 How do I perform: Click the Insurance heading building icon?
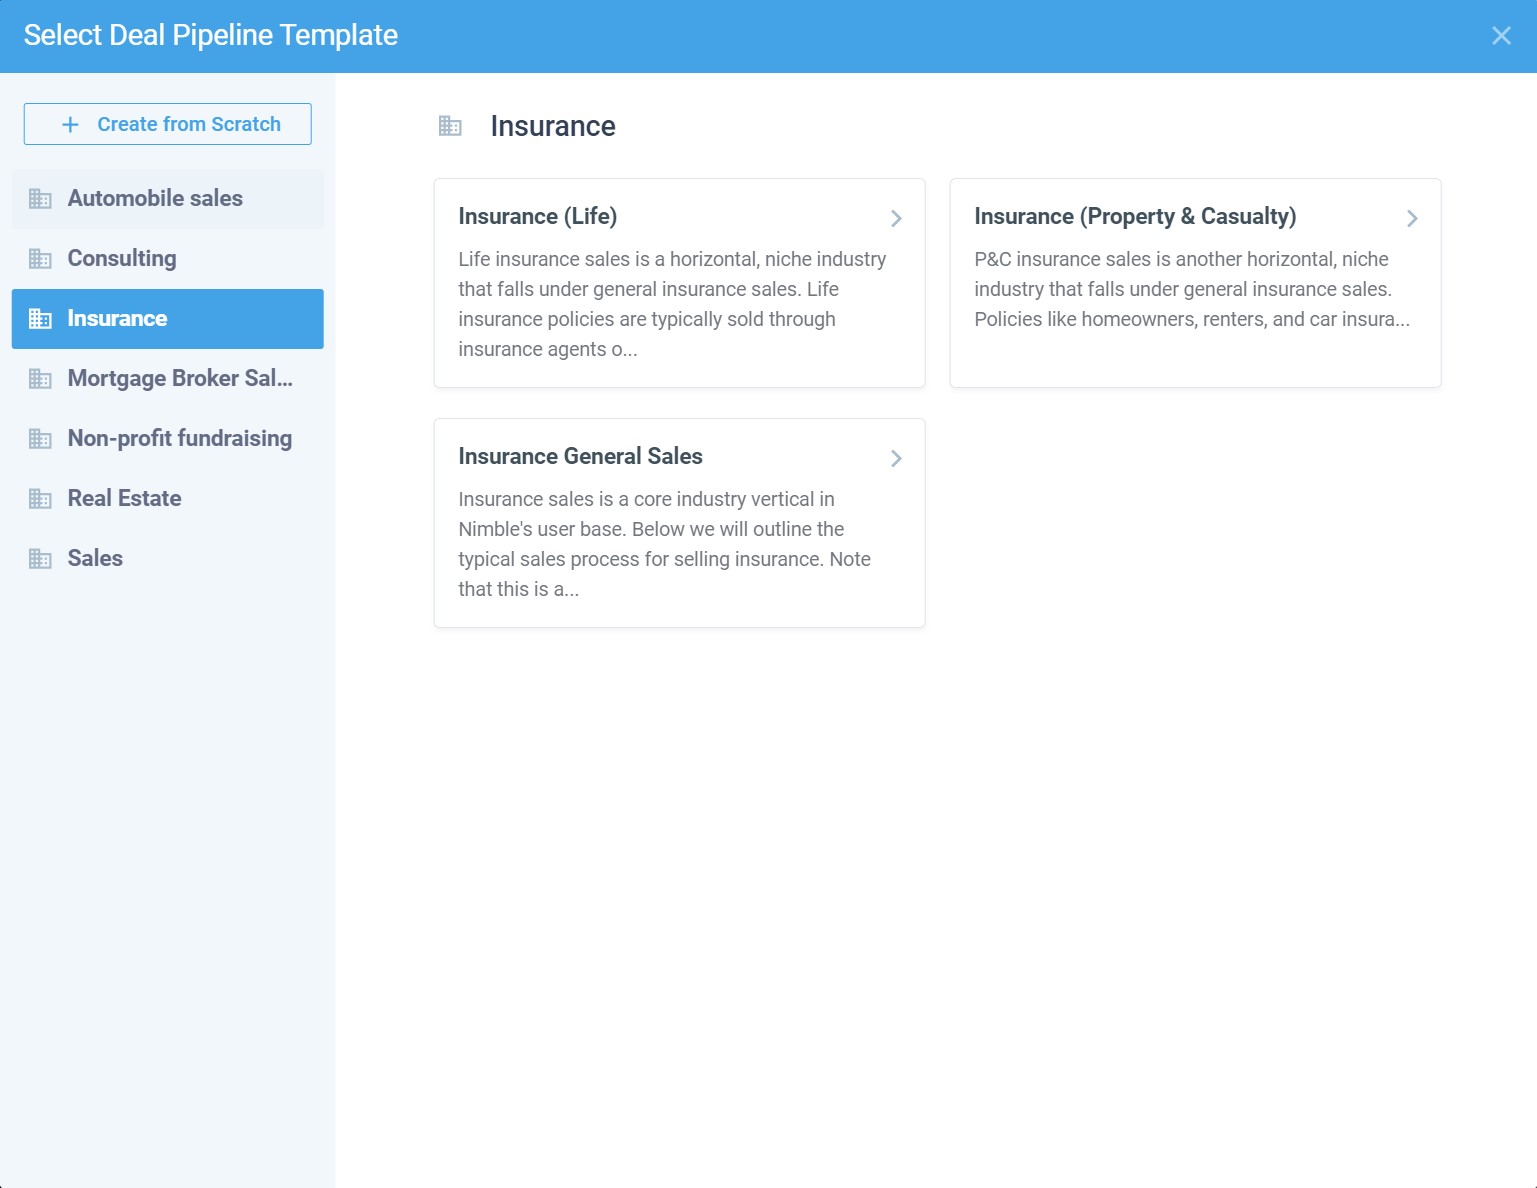(x=450, y=126)
